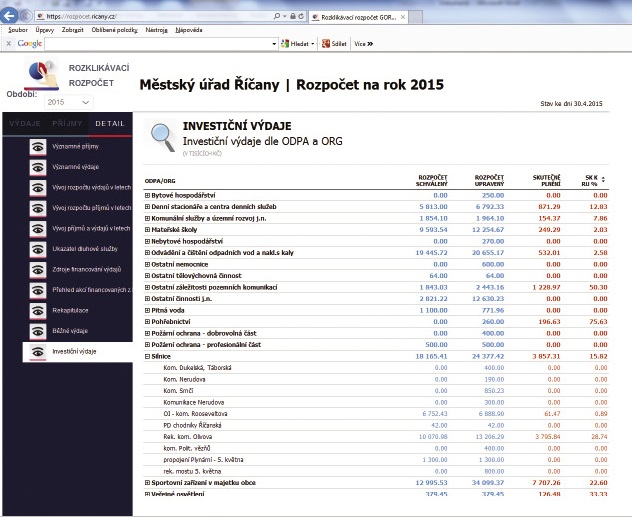The image size is (632, 517).
Task: Expand the Pitná voda row
Action: pos(147,310)
